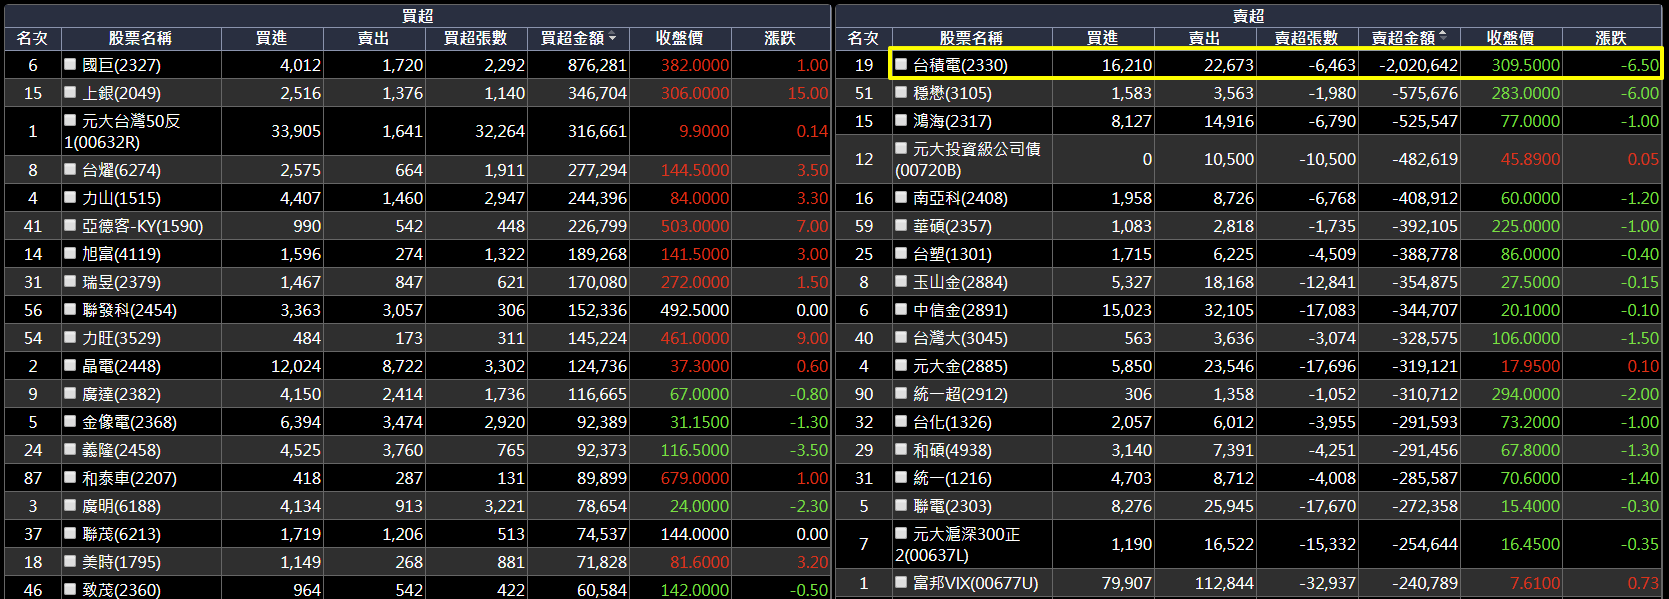Select stock name 聯茂(6213)
This screenshot has height=599, width=1669.
tap(121, 534)
